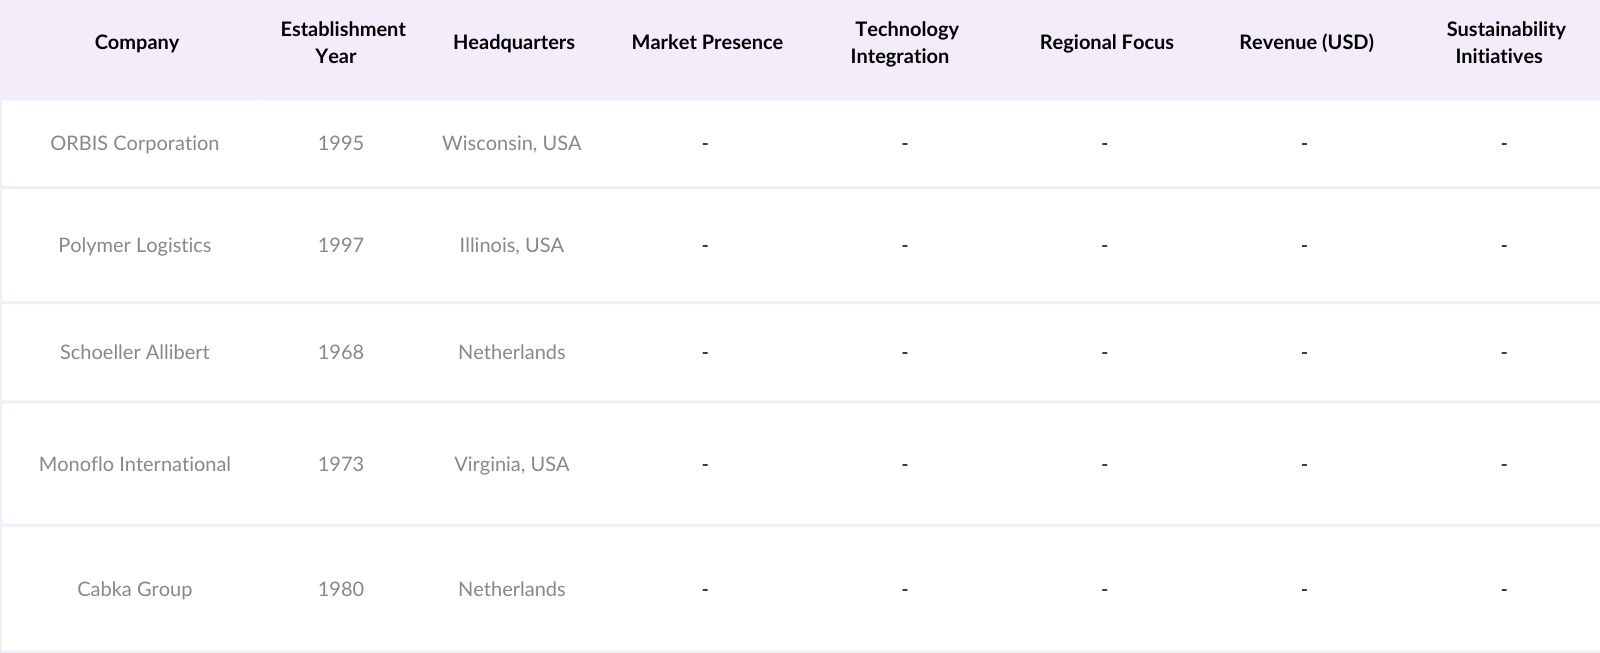Select the Headquarters column header
Viewport: 1600px width, 653px height.
513,42
